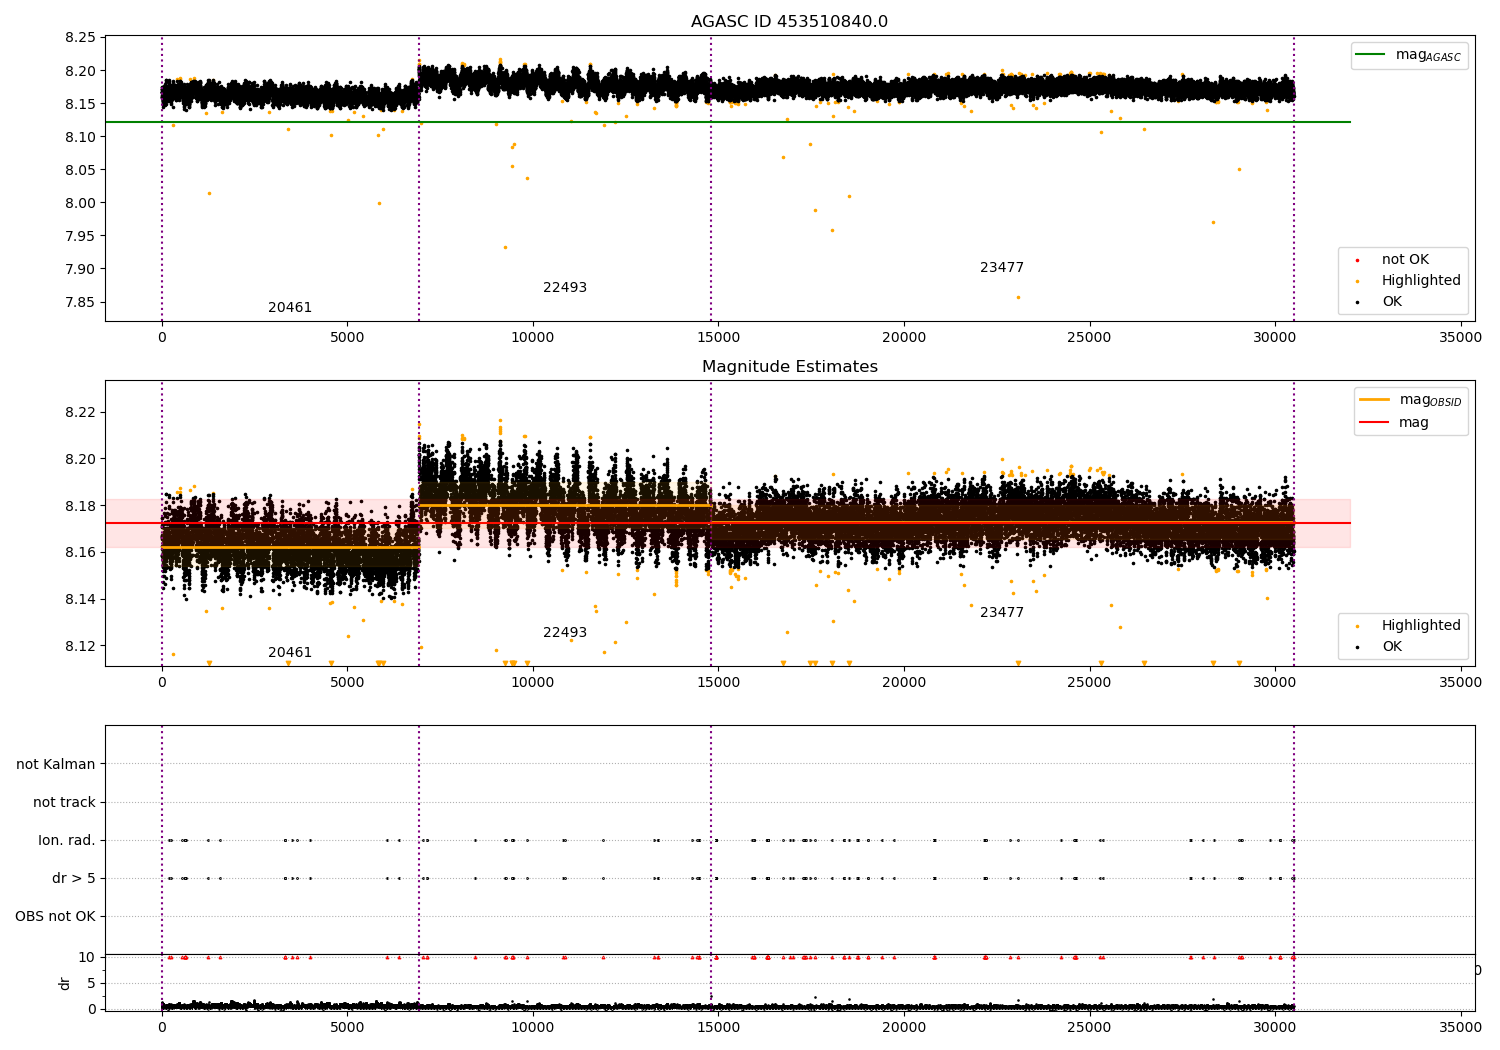Select 'not OK' legend entry in top plot
The image size is (1500, 1050).
click(x=1405, y=259)
